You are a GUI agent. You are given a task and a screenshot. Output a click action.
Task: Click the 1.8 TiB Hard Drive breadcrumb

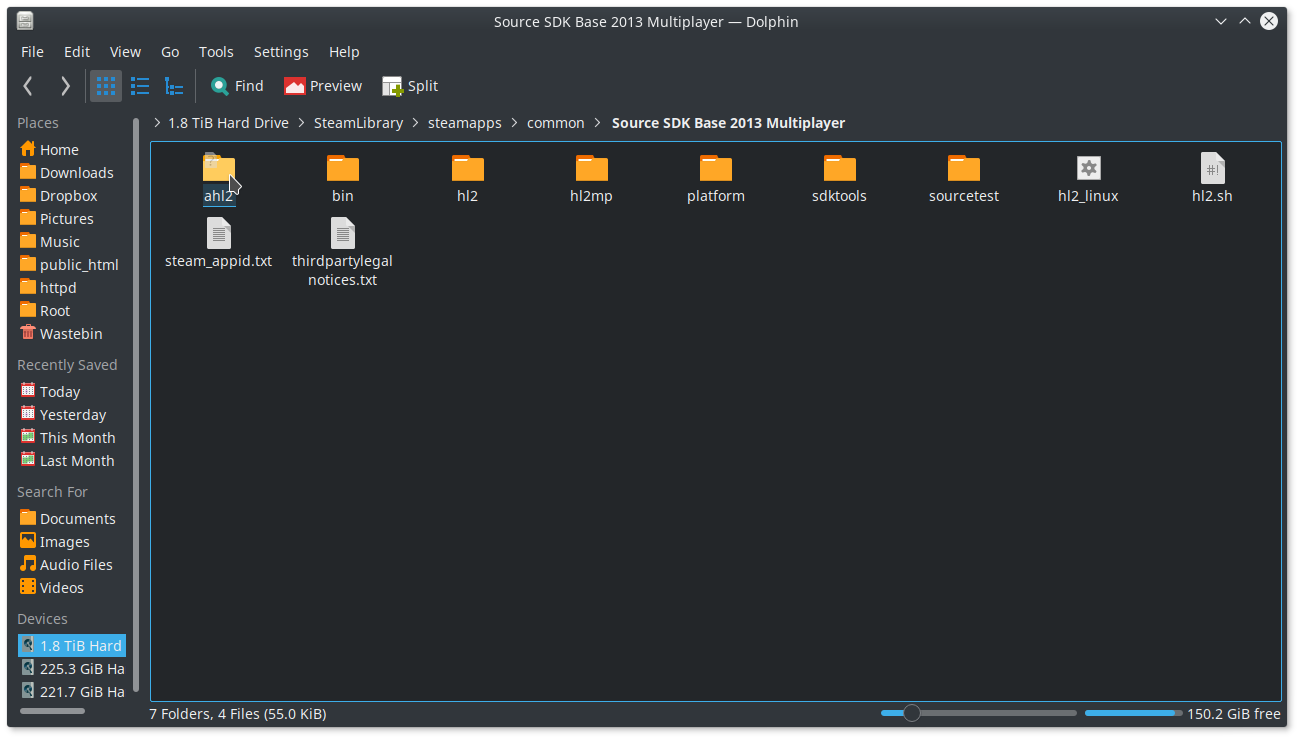(228, 123)
